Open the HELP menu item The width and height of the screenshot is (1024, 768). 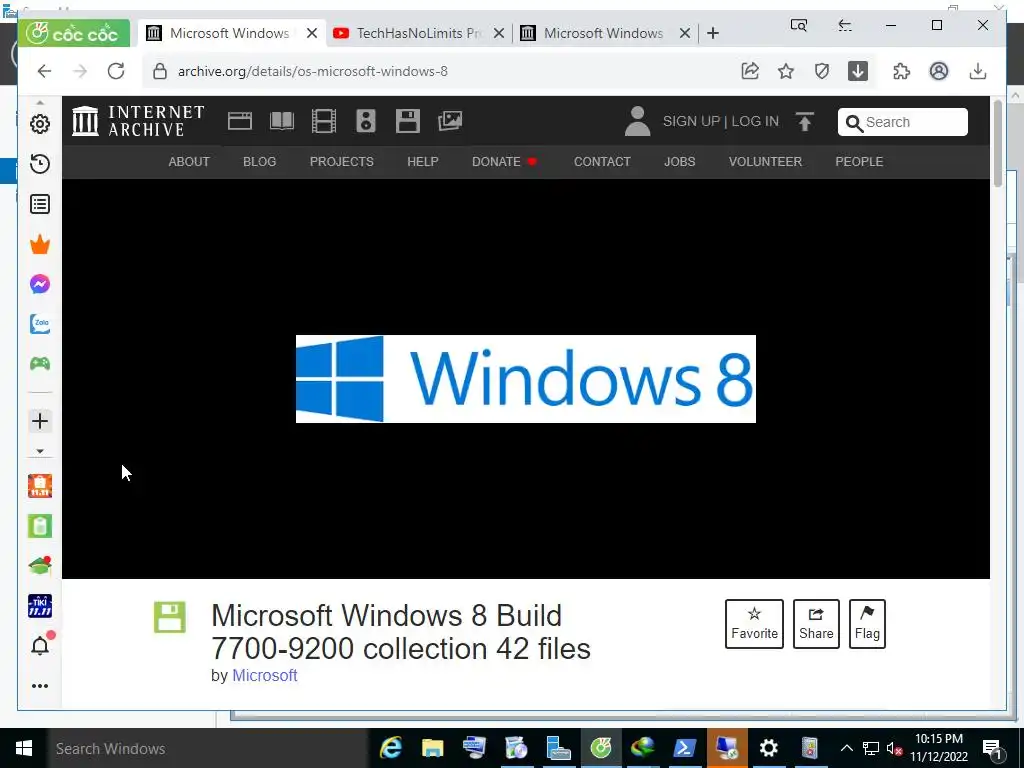point(423,162)
